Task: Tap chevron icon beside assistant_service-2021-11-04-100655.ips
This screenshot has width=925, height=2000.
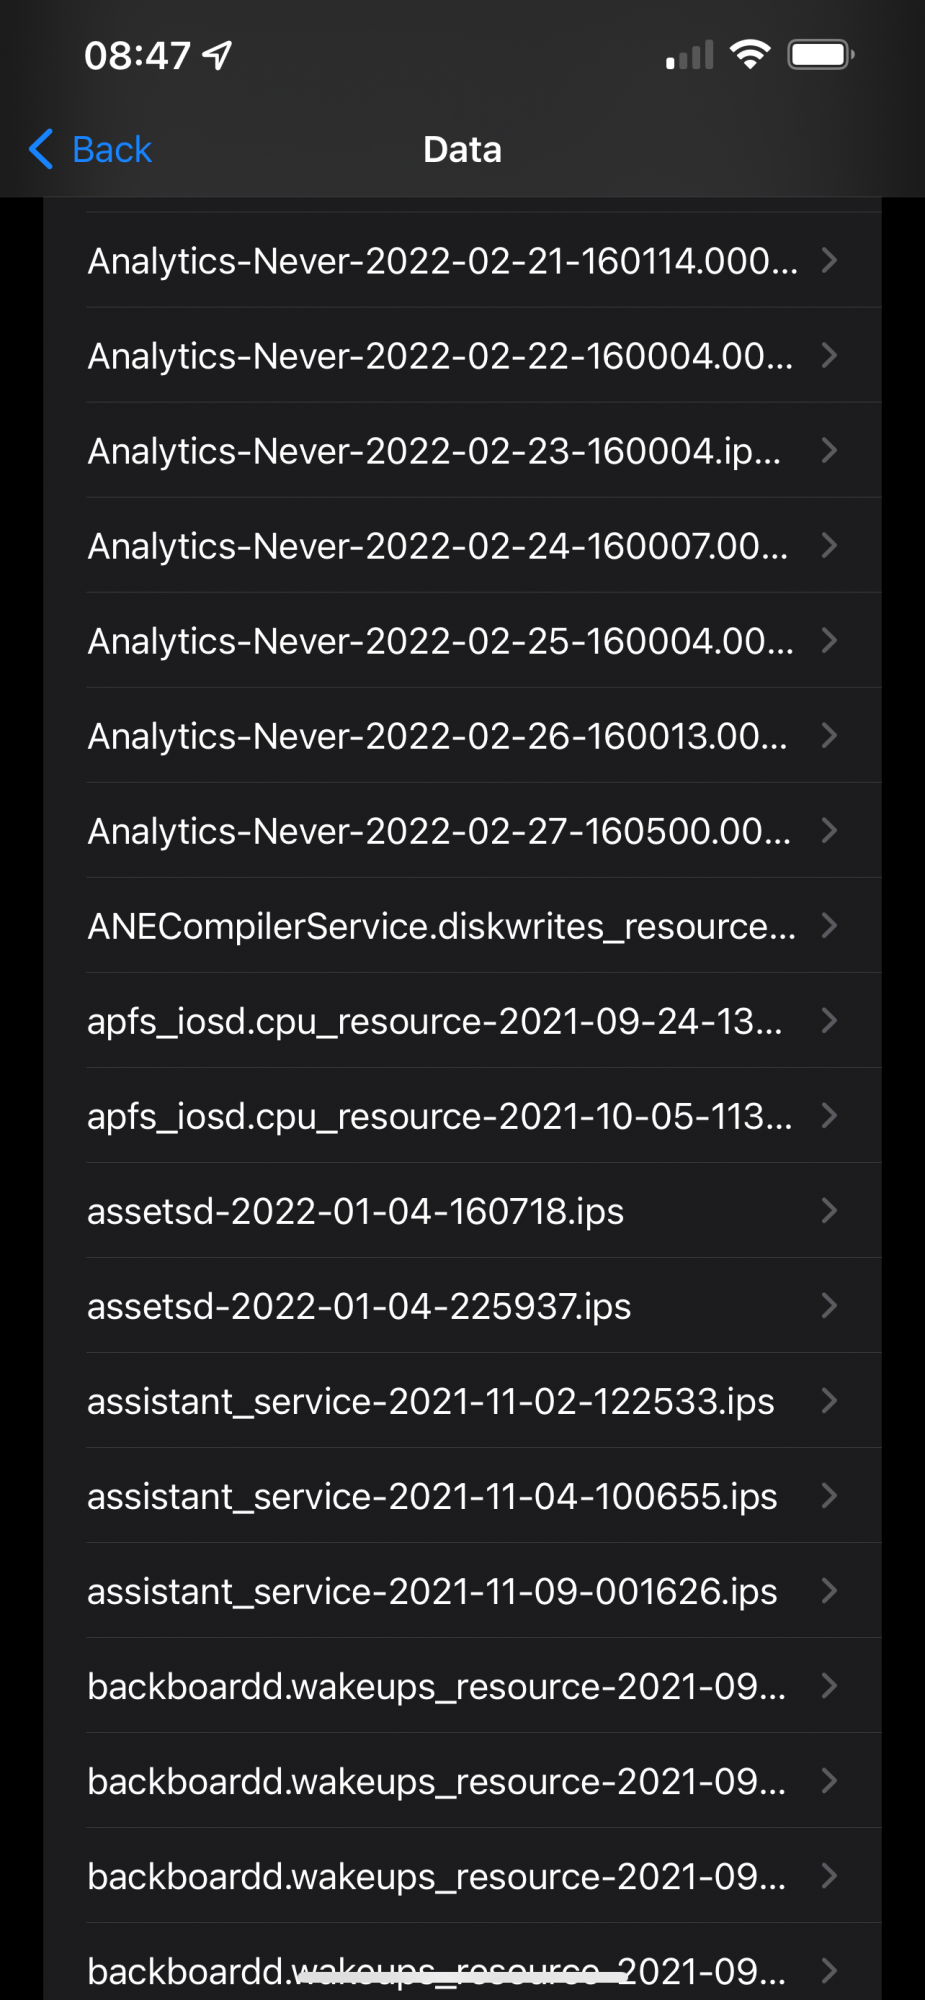Action: pyautogui.click(x=829, y=1495)
